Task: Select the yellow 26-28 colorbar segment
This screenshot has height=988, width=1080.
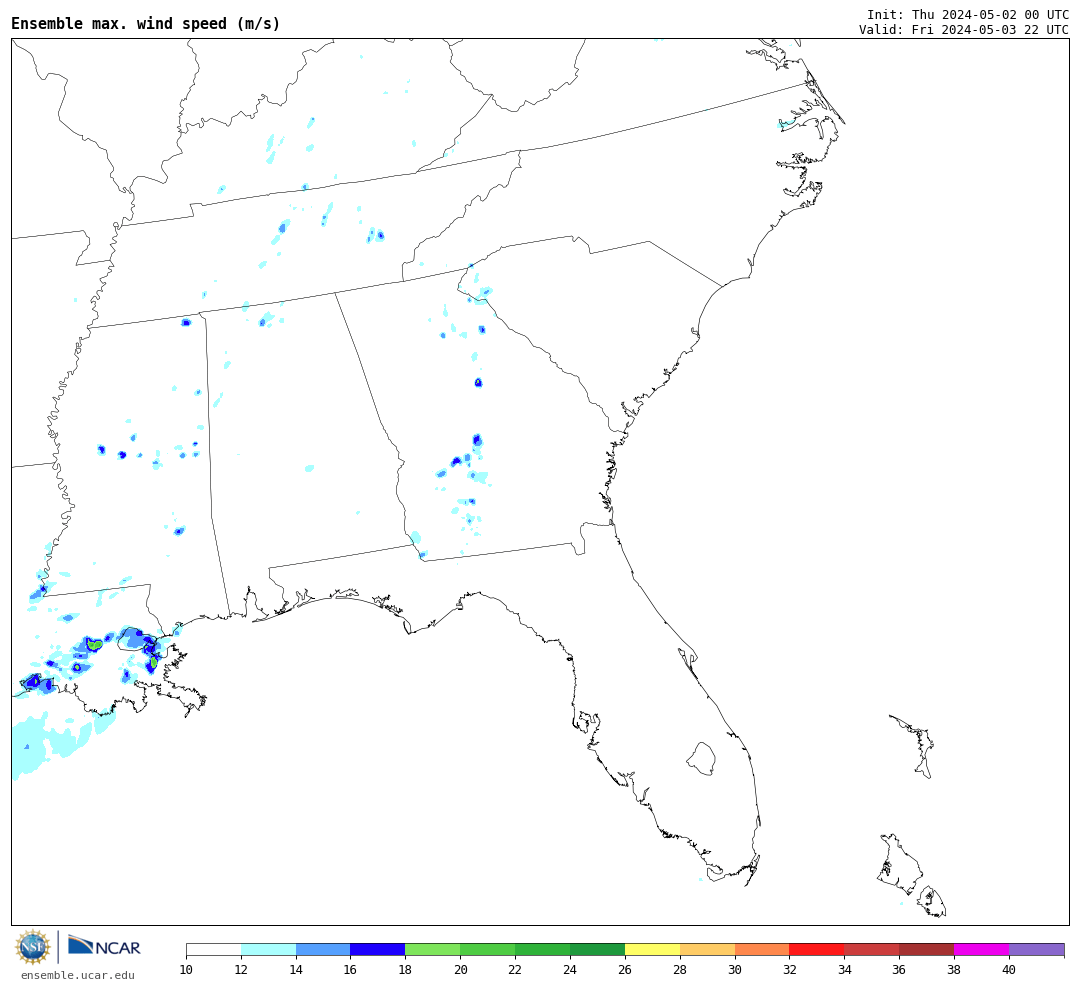Action: pyautogui.click(x=652, y=949)
